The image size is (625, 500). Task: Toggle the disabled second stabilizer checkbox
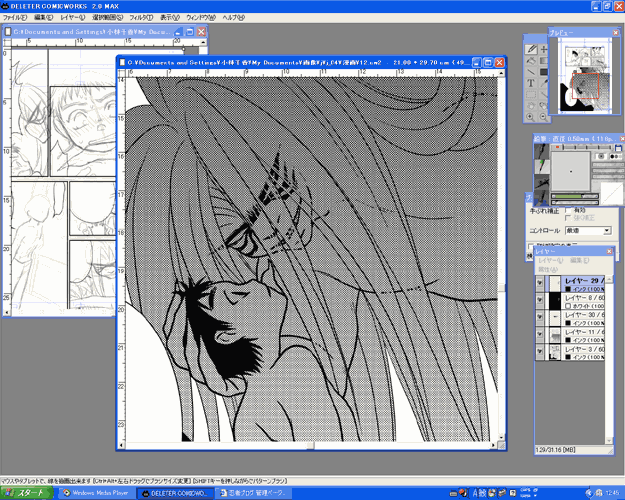click(x=568, y=218)
